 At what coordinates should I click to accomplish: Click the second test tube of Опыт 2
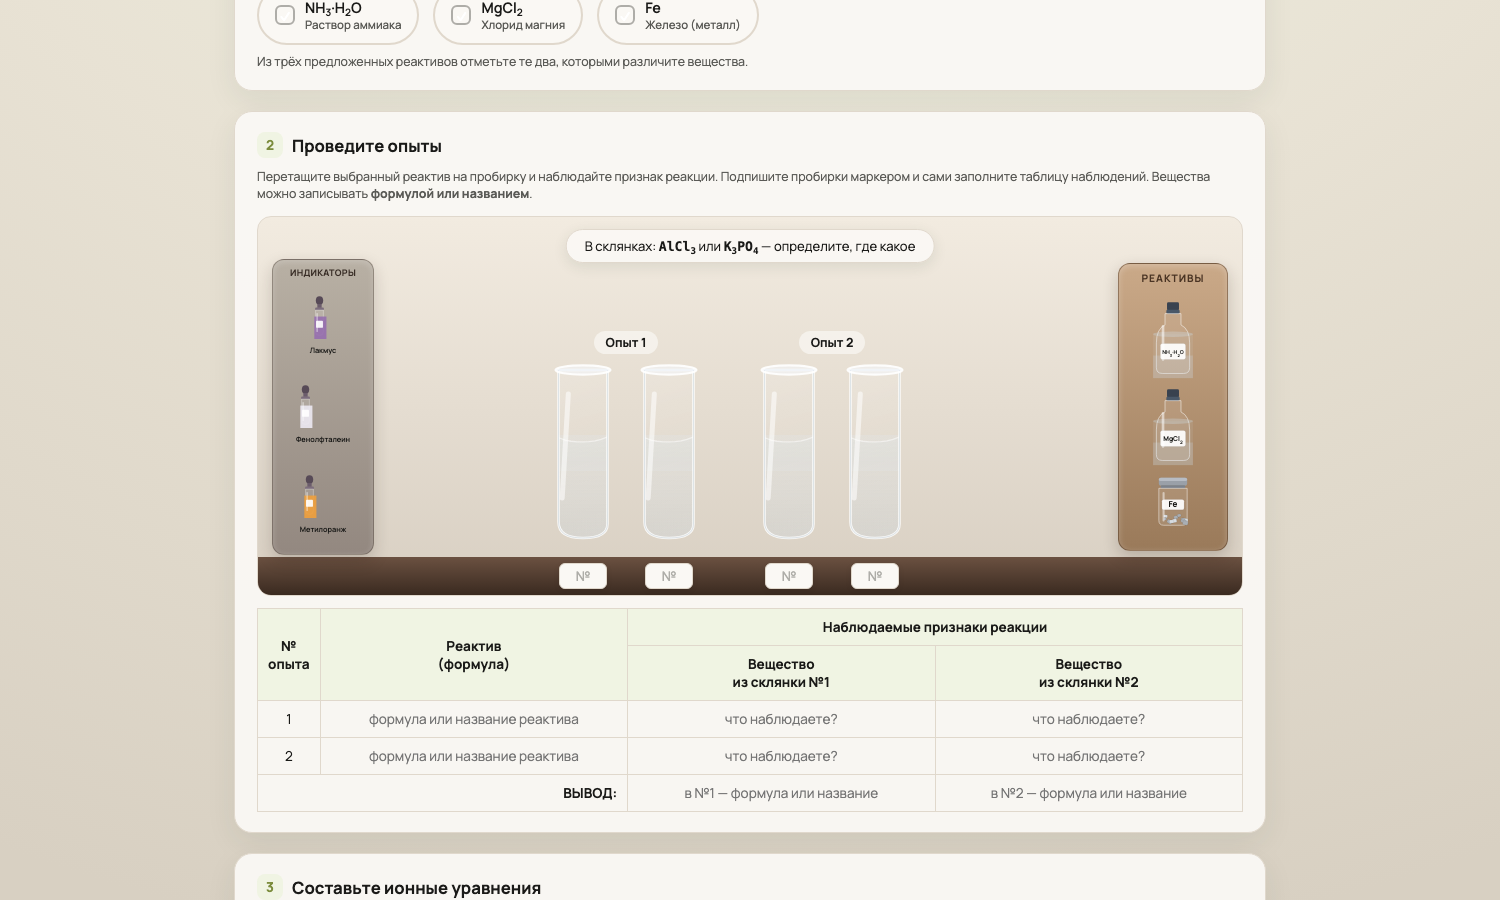[x=875, y=452]
